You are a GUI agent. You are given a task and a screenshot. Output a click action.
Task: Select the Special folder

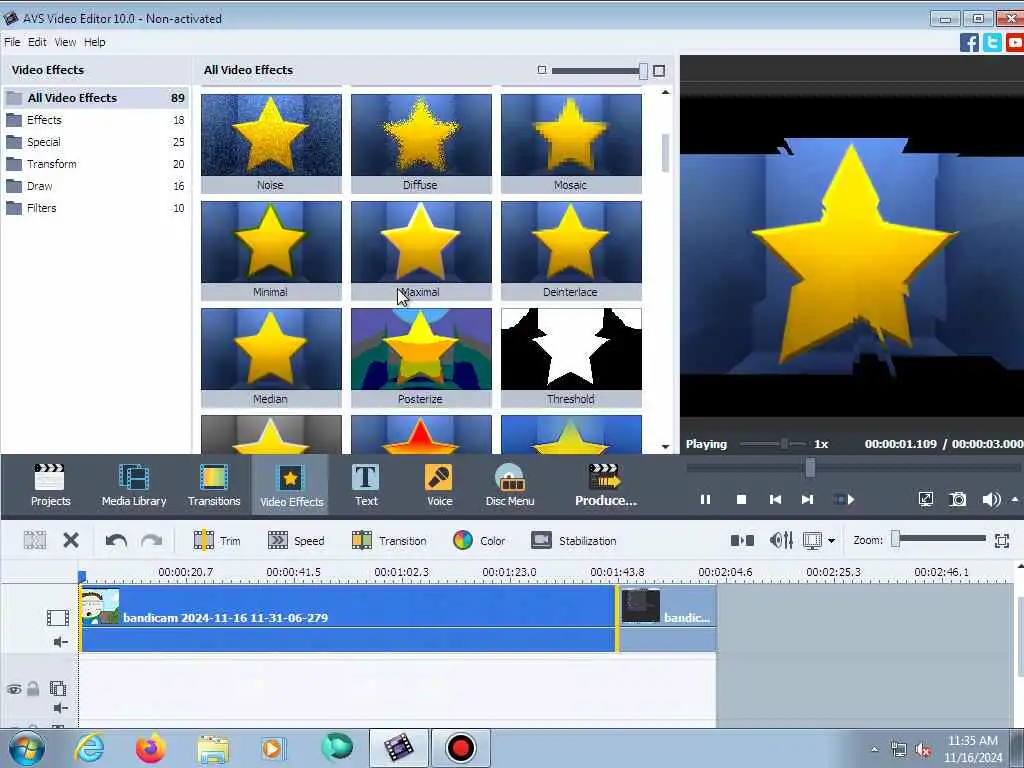[x=96, y=142]
